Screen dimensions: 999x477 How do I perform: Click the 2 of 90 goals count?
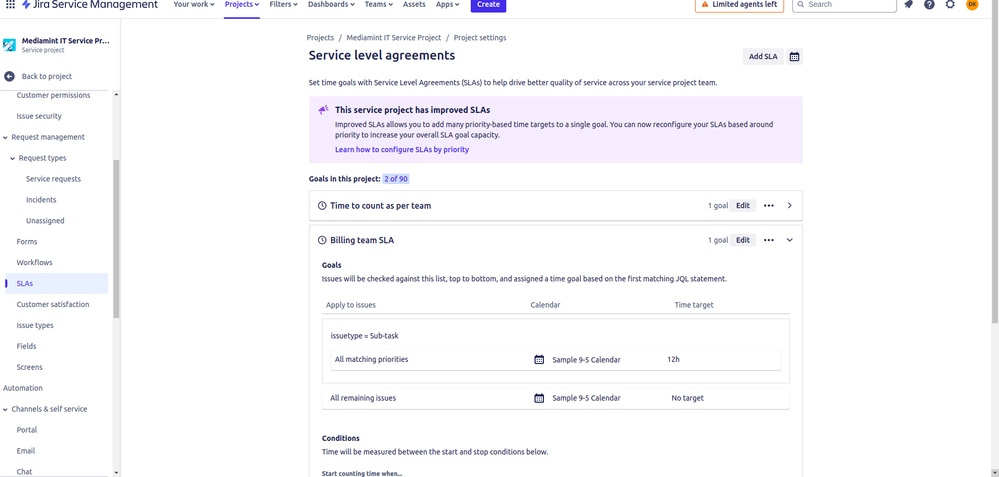[x=396, y=179]
